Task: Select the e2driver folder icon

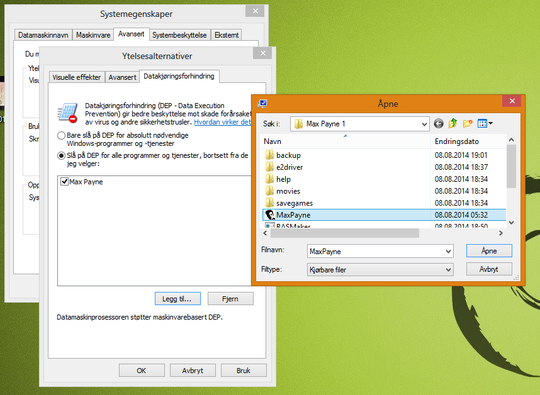Action: 270,167
